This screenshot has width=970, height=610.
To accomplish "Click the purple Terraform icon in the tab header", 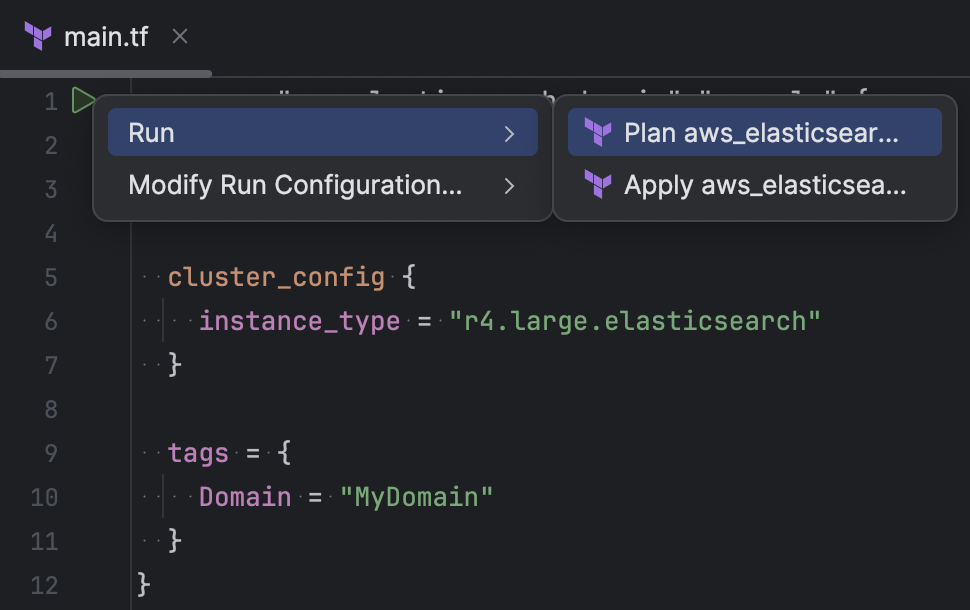I will 36,37.
